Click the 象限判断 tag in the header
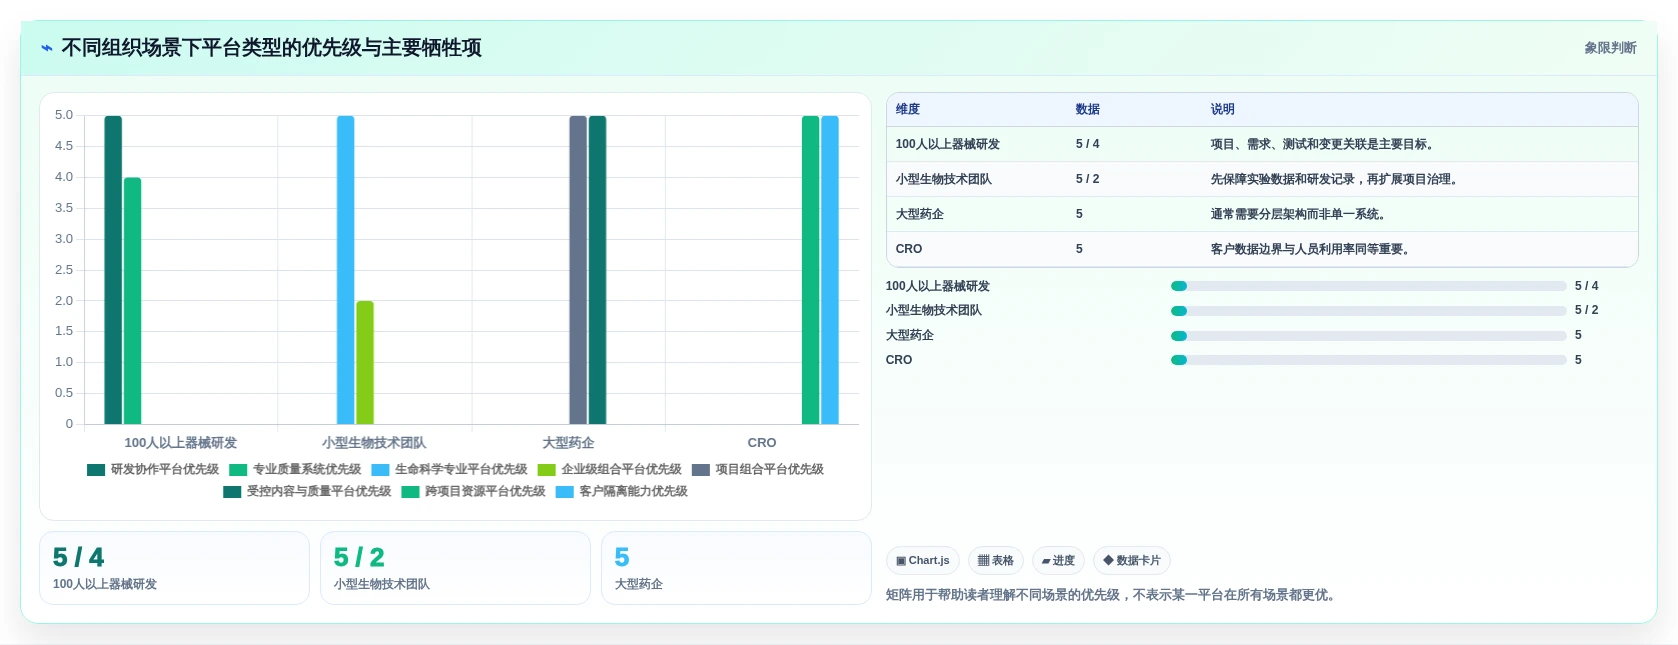 click(x=1610, y=48)
